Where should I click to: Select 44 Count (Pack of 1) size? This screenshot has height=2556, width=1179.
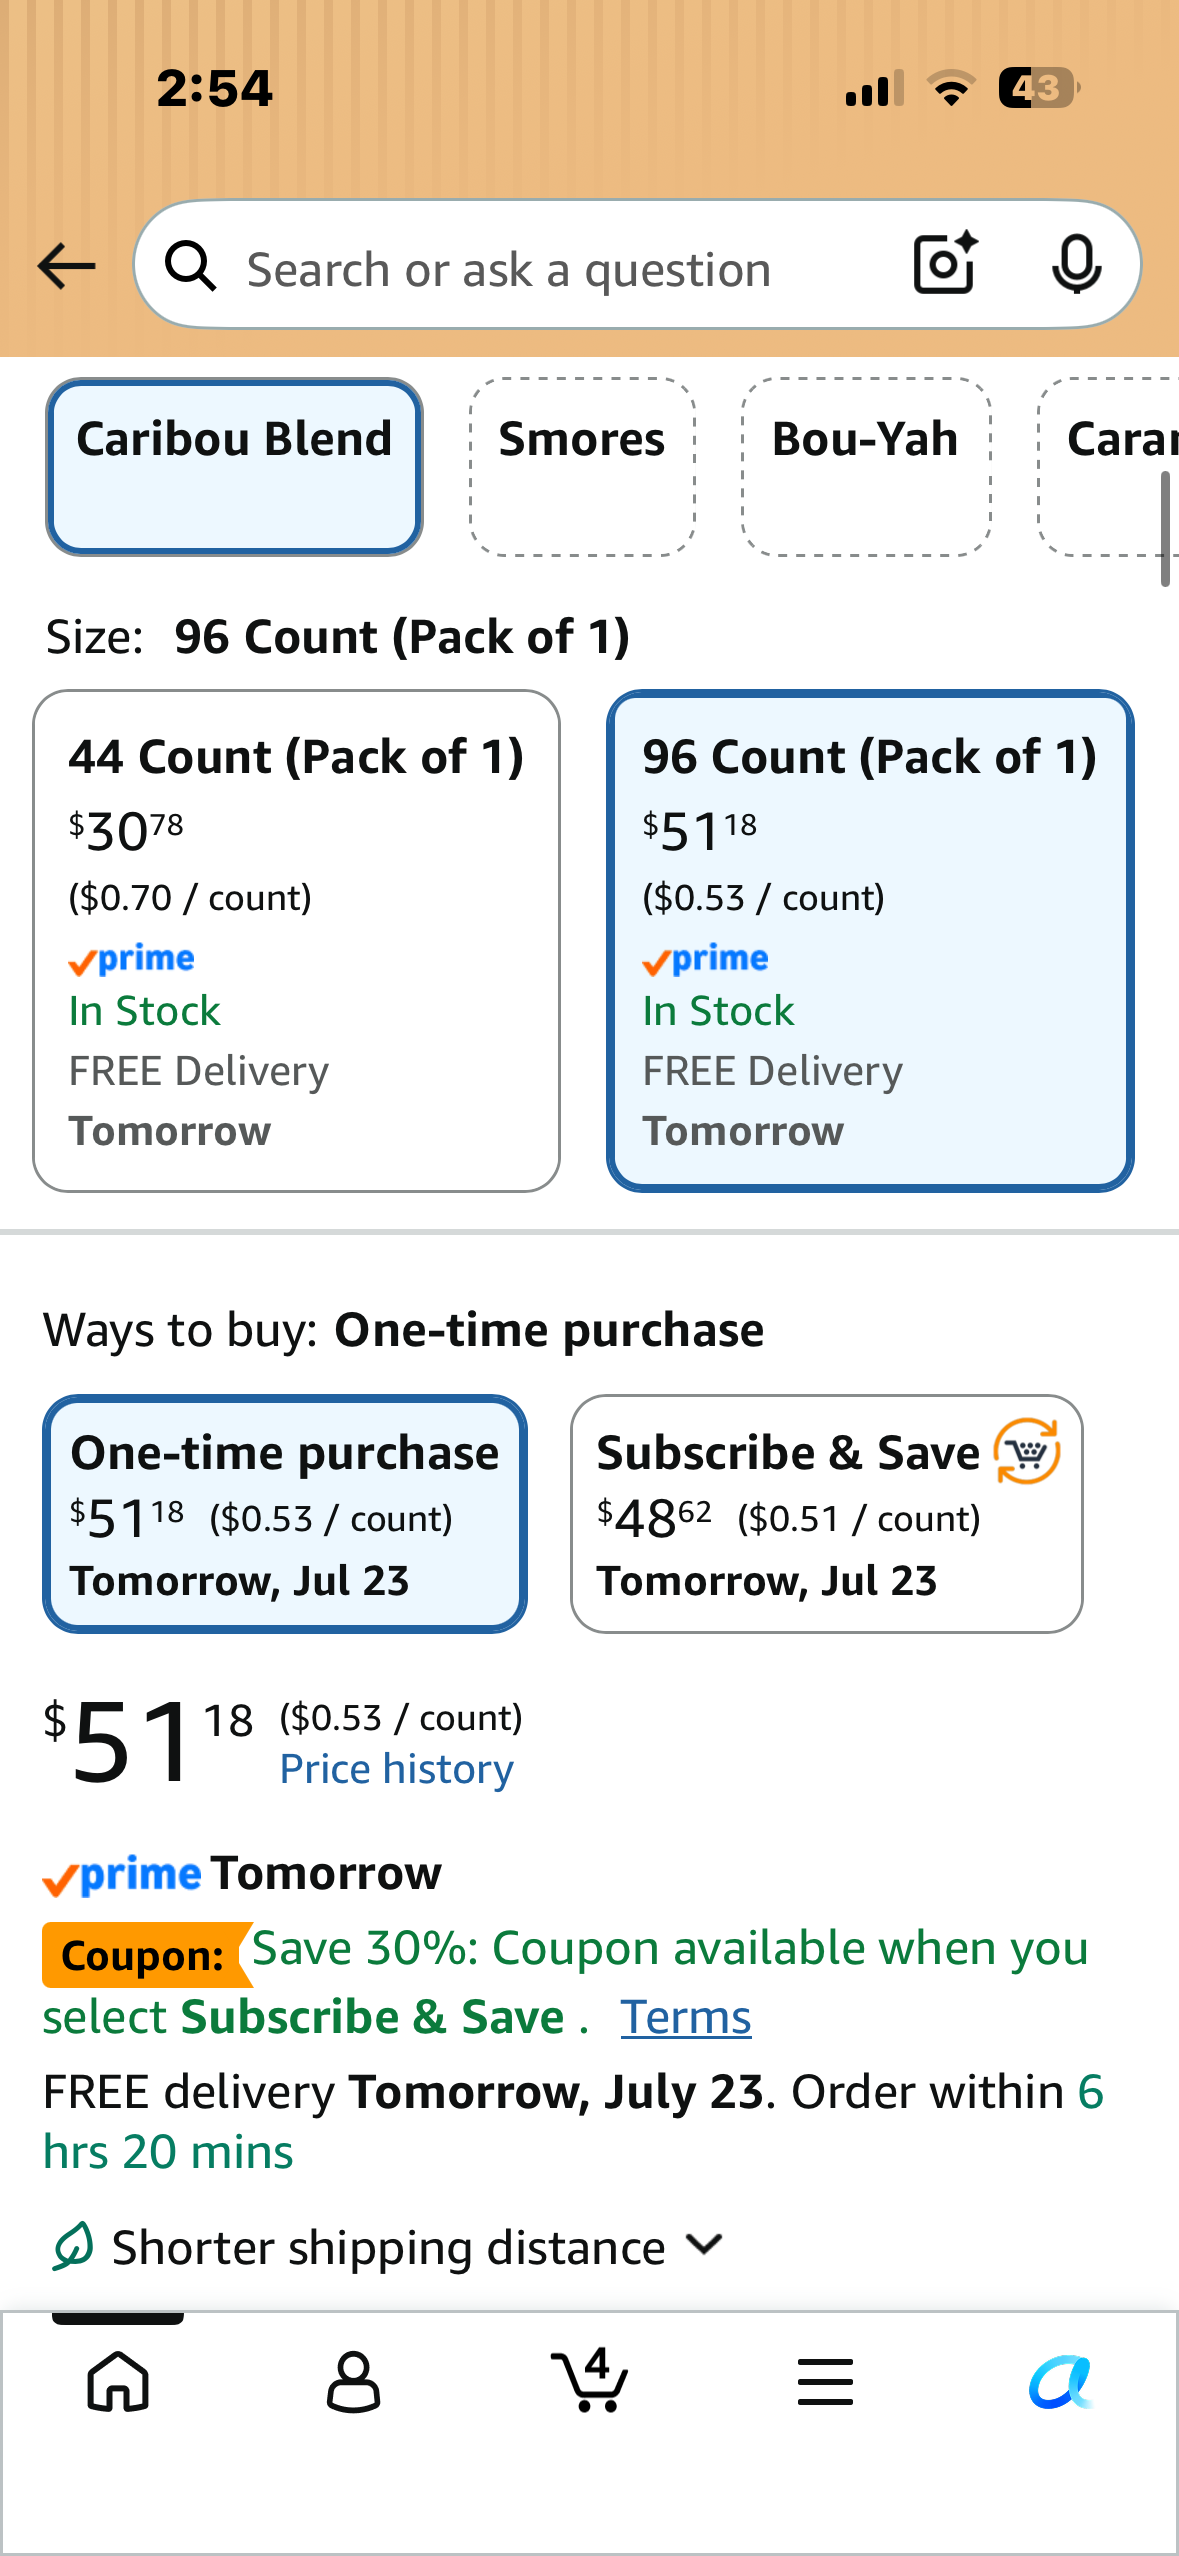296,940
